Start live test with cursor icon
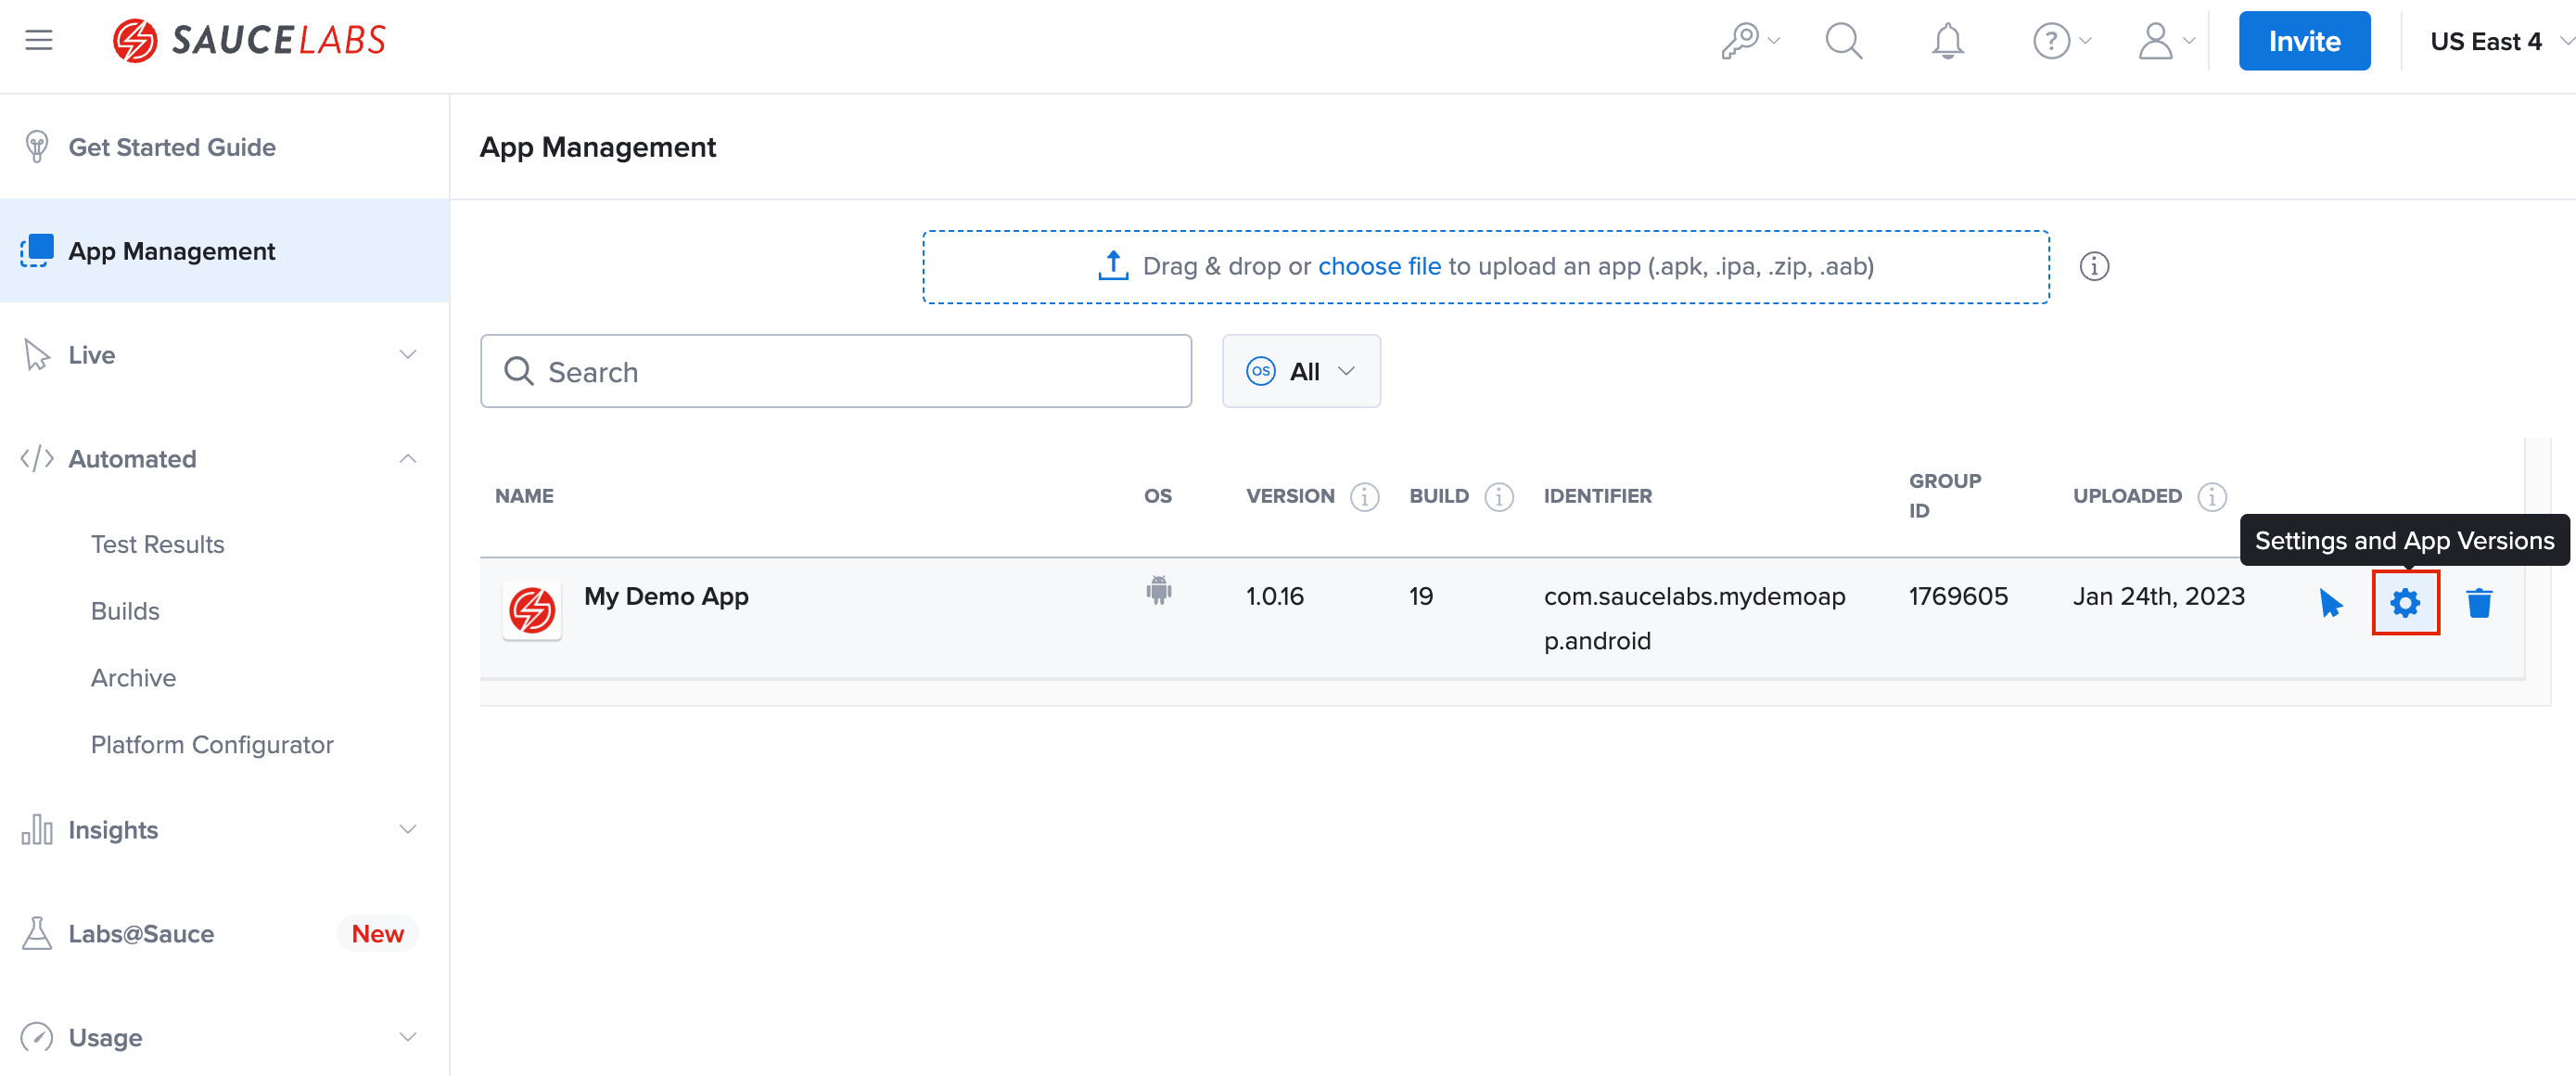Image resolution: width=2576 pixels, height=1076 pixels. (x=2330, y=603)
